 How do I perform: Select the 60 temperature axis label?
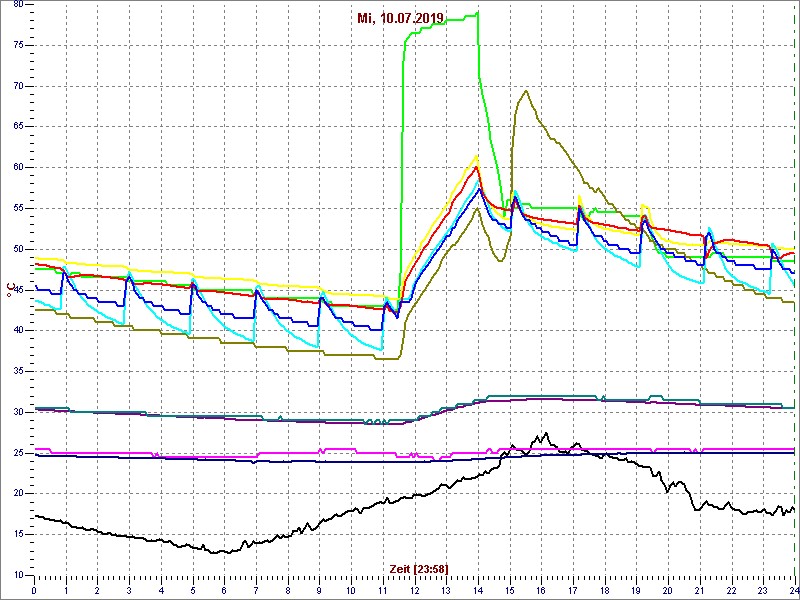[x=17, y=167]
